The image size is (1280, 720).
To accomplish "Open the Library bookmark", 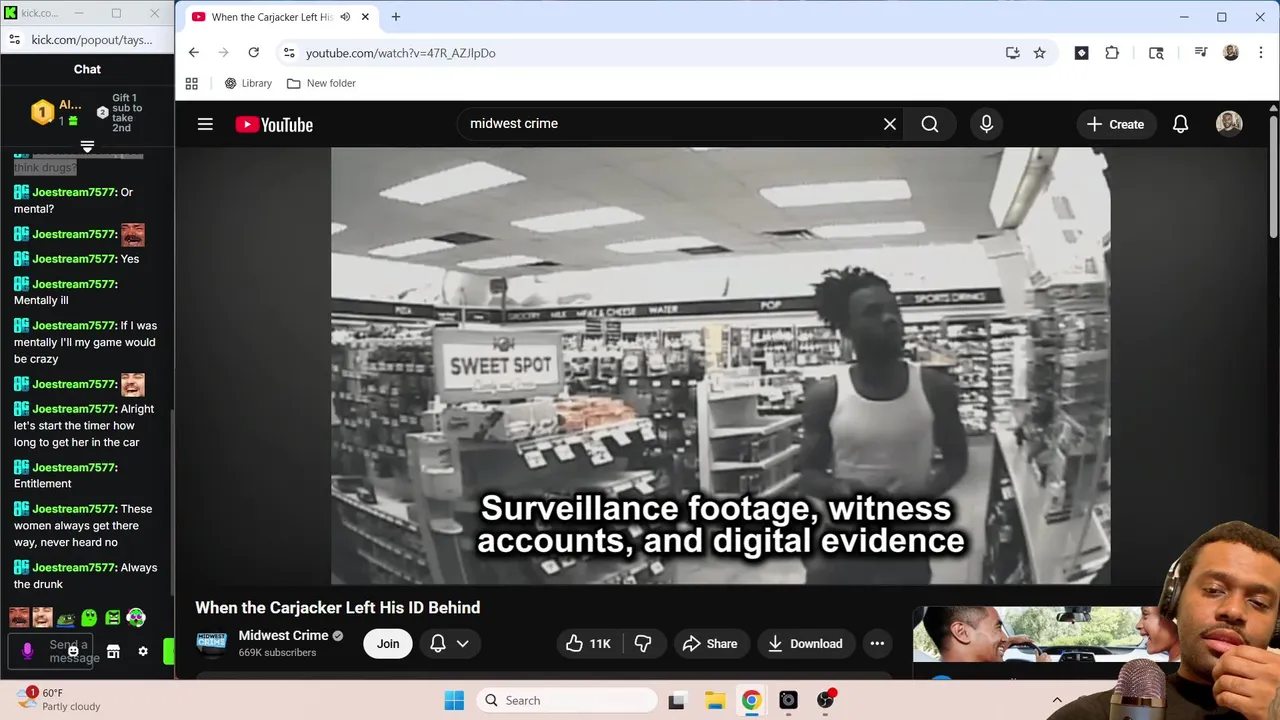I will (x=248, y=83).
